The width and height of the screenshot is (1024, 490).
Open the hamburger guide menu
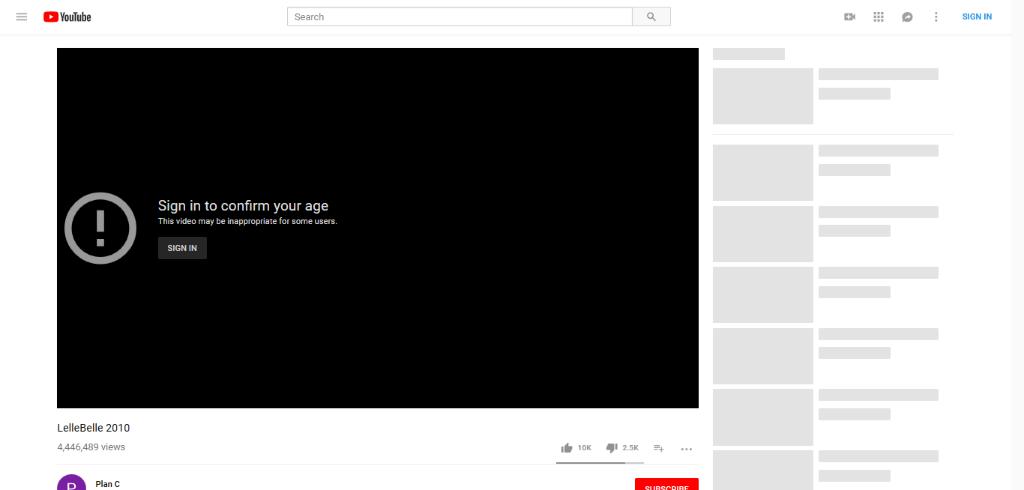[x=21, y=17]
